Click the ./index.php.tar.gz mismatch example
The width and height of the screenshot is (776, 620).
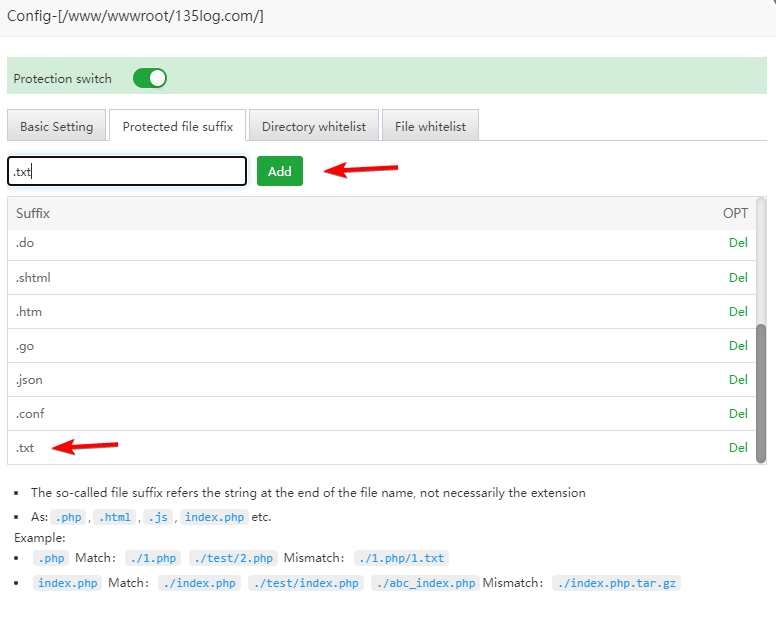point(617,583)
